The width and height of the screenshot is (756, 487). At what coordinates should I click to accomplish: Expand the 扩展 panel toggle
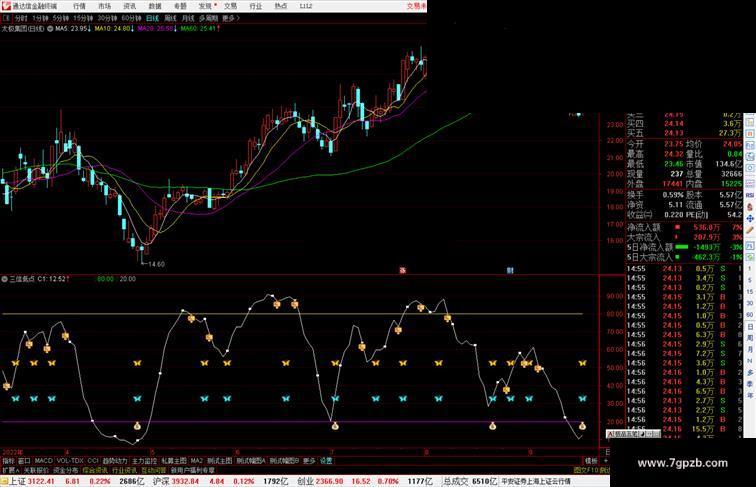pos(10,470)
